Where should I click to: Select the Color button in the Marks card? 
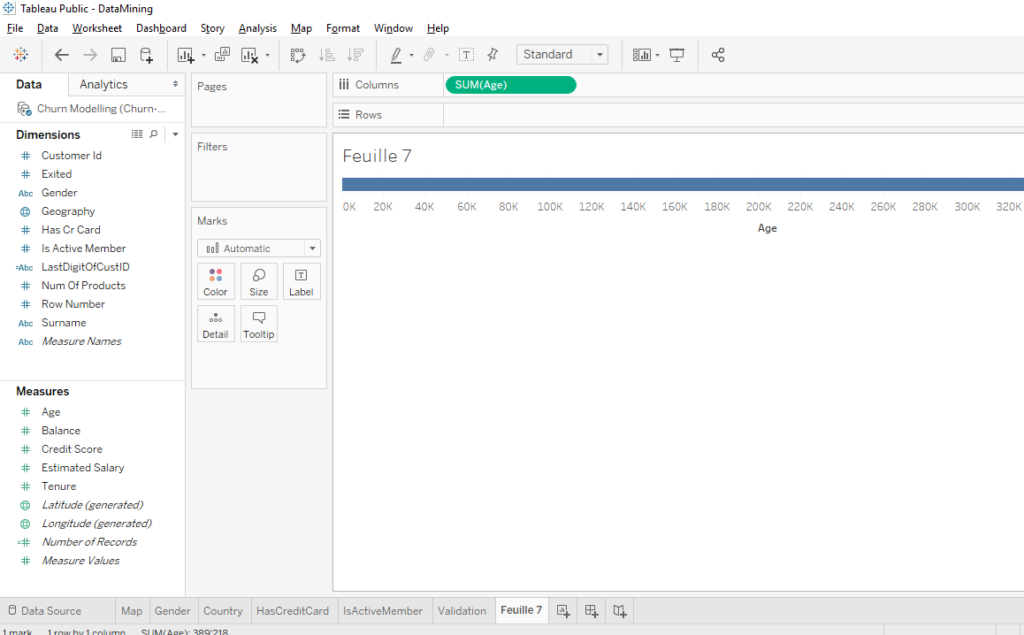point(215,280)
